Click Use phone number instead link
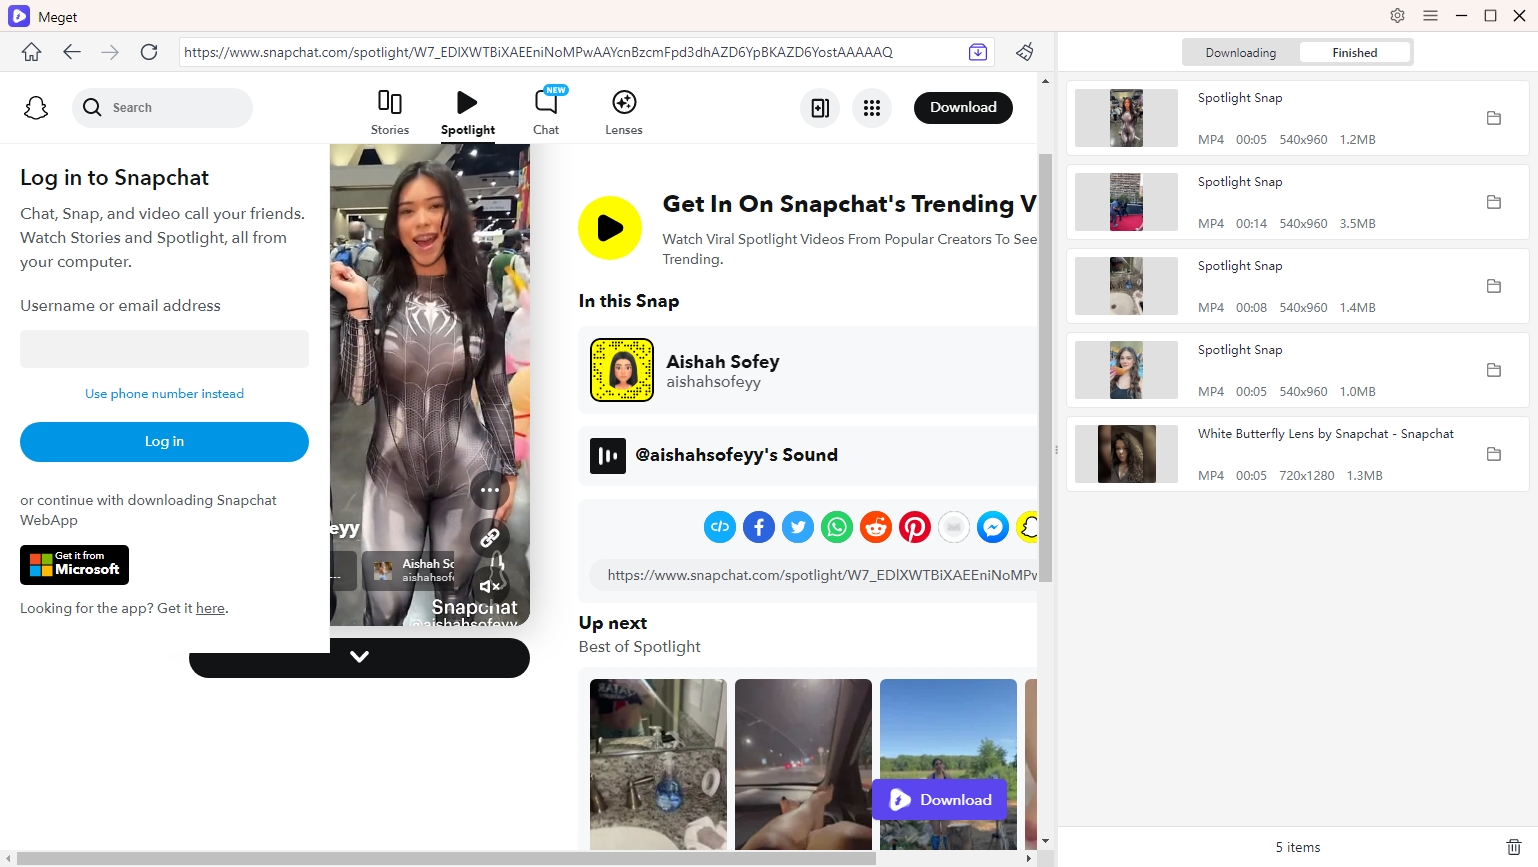This screenshot has width=1538, height=867. coord(164,394)
